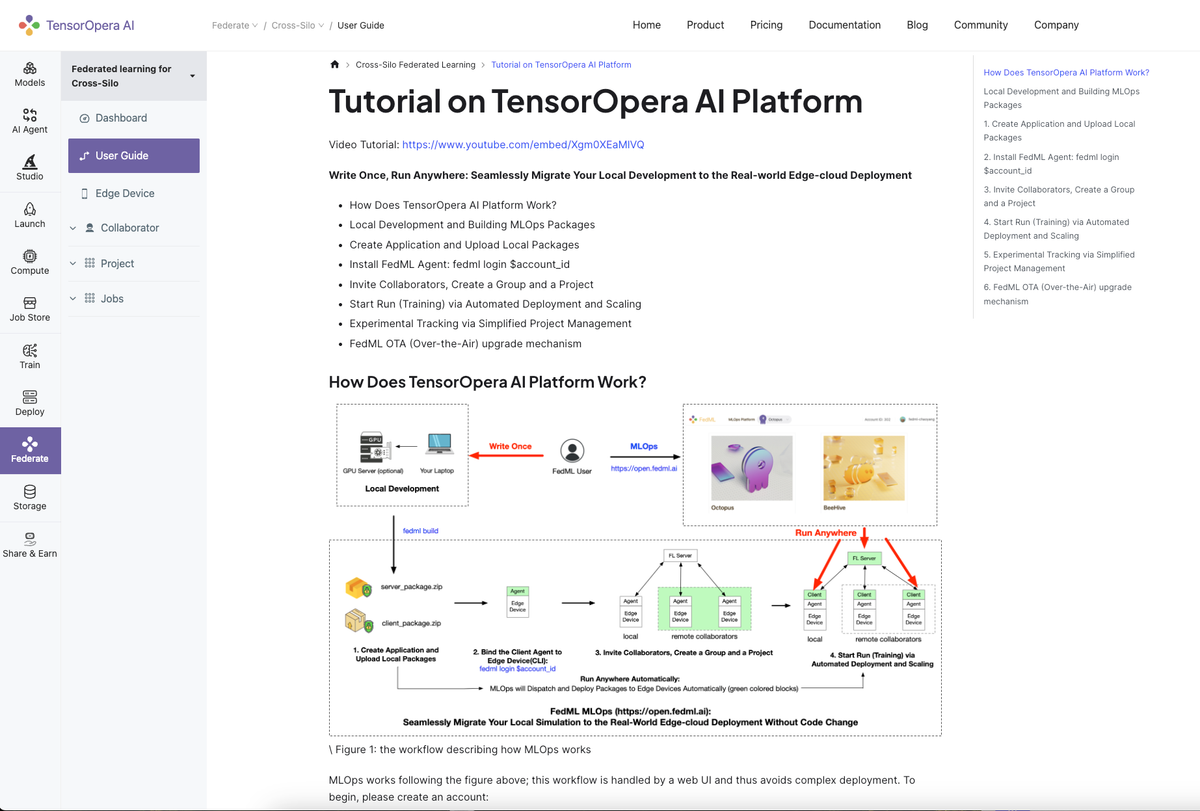Select the AI Agent sidebar icon
Screen dimensions: 1200x811
(29, 121)
